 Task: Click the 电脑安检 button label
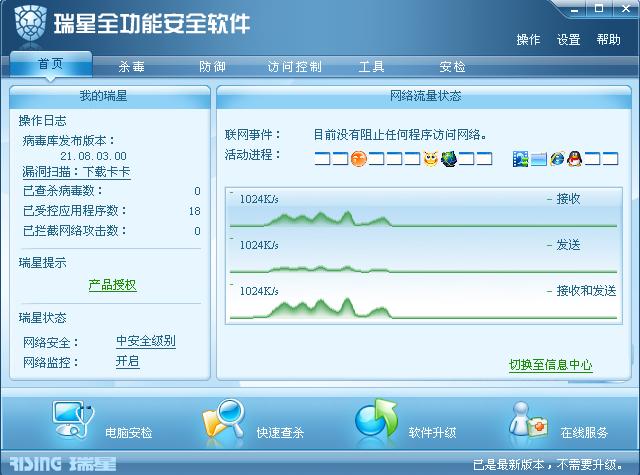pos(129,433)
